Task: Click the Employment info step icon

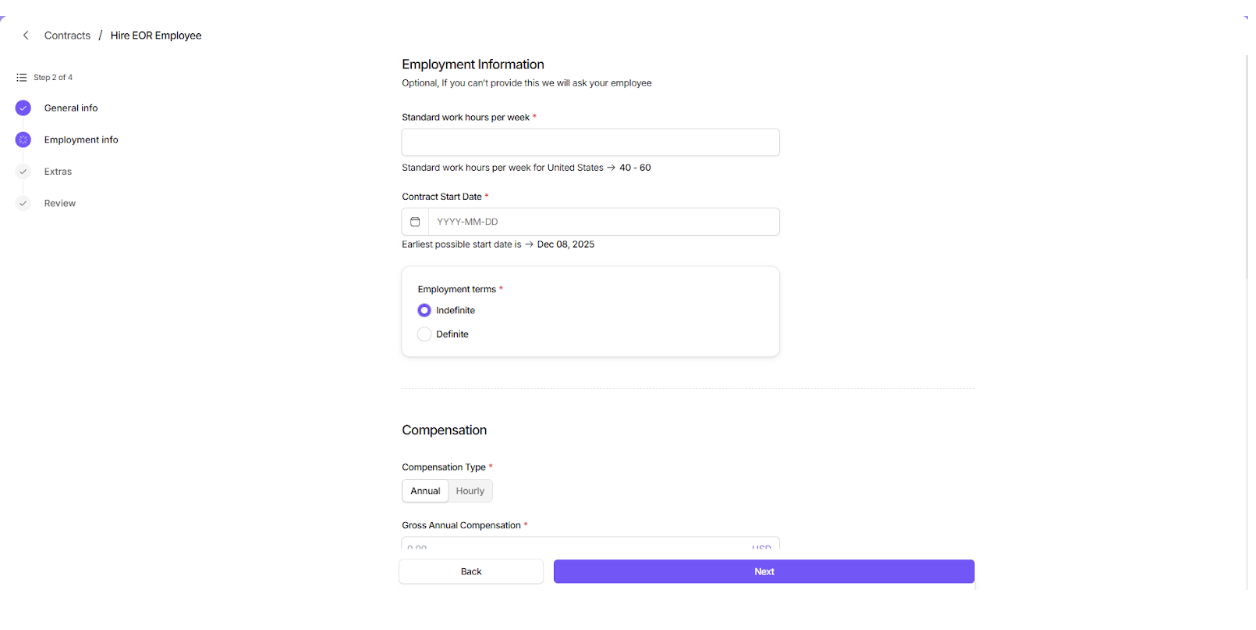Action: click(23, 140)
